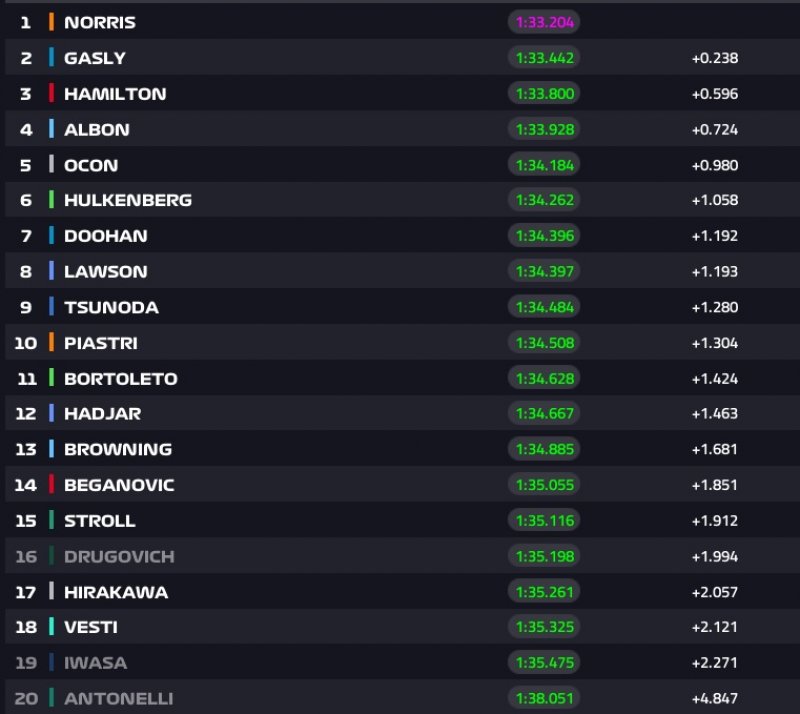This screenshot has width=800, height=714.
Task: Select Gasly's 1:33.442 lap time badge
Action: [x=544, y=58]
